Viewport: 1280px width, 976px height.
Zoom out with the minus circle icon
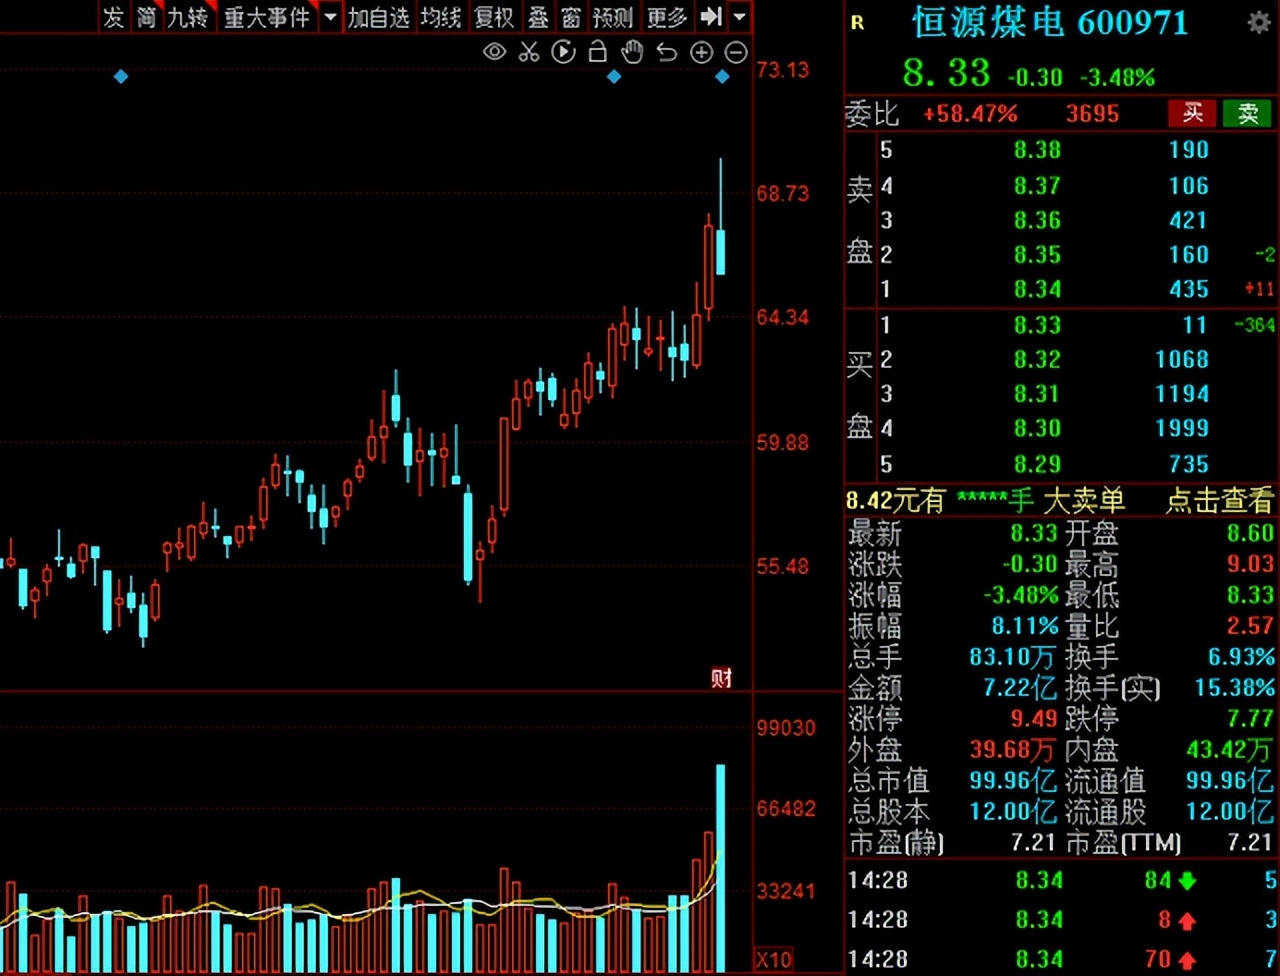tap(736, 52)
